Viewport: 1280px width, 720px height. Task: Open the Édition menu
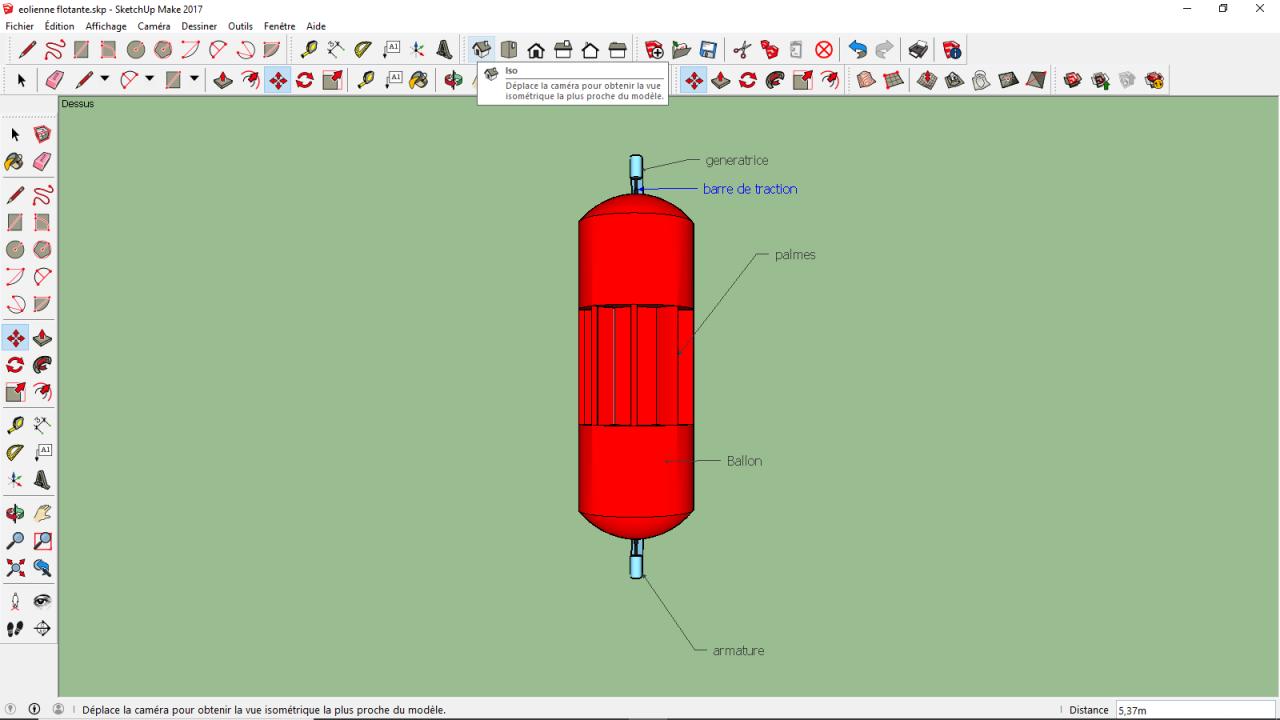[60, 26]
